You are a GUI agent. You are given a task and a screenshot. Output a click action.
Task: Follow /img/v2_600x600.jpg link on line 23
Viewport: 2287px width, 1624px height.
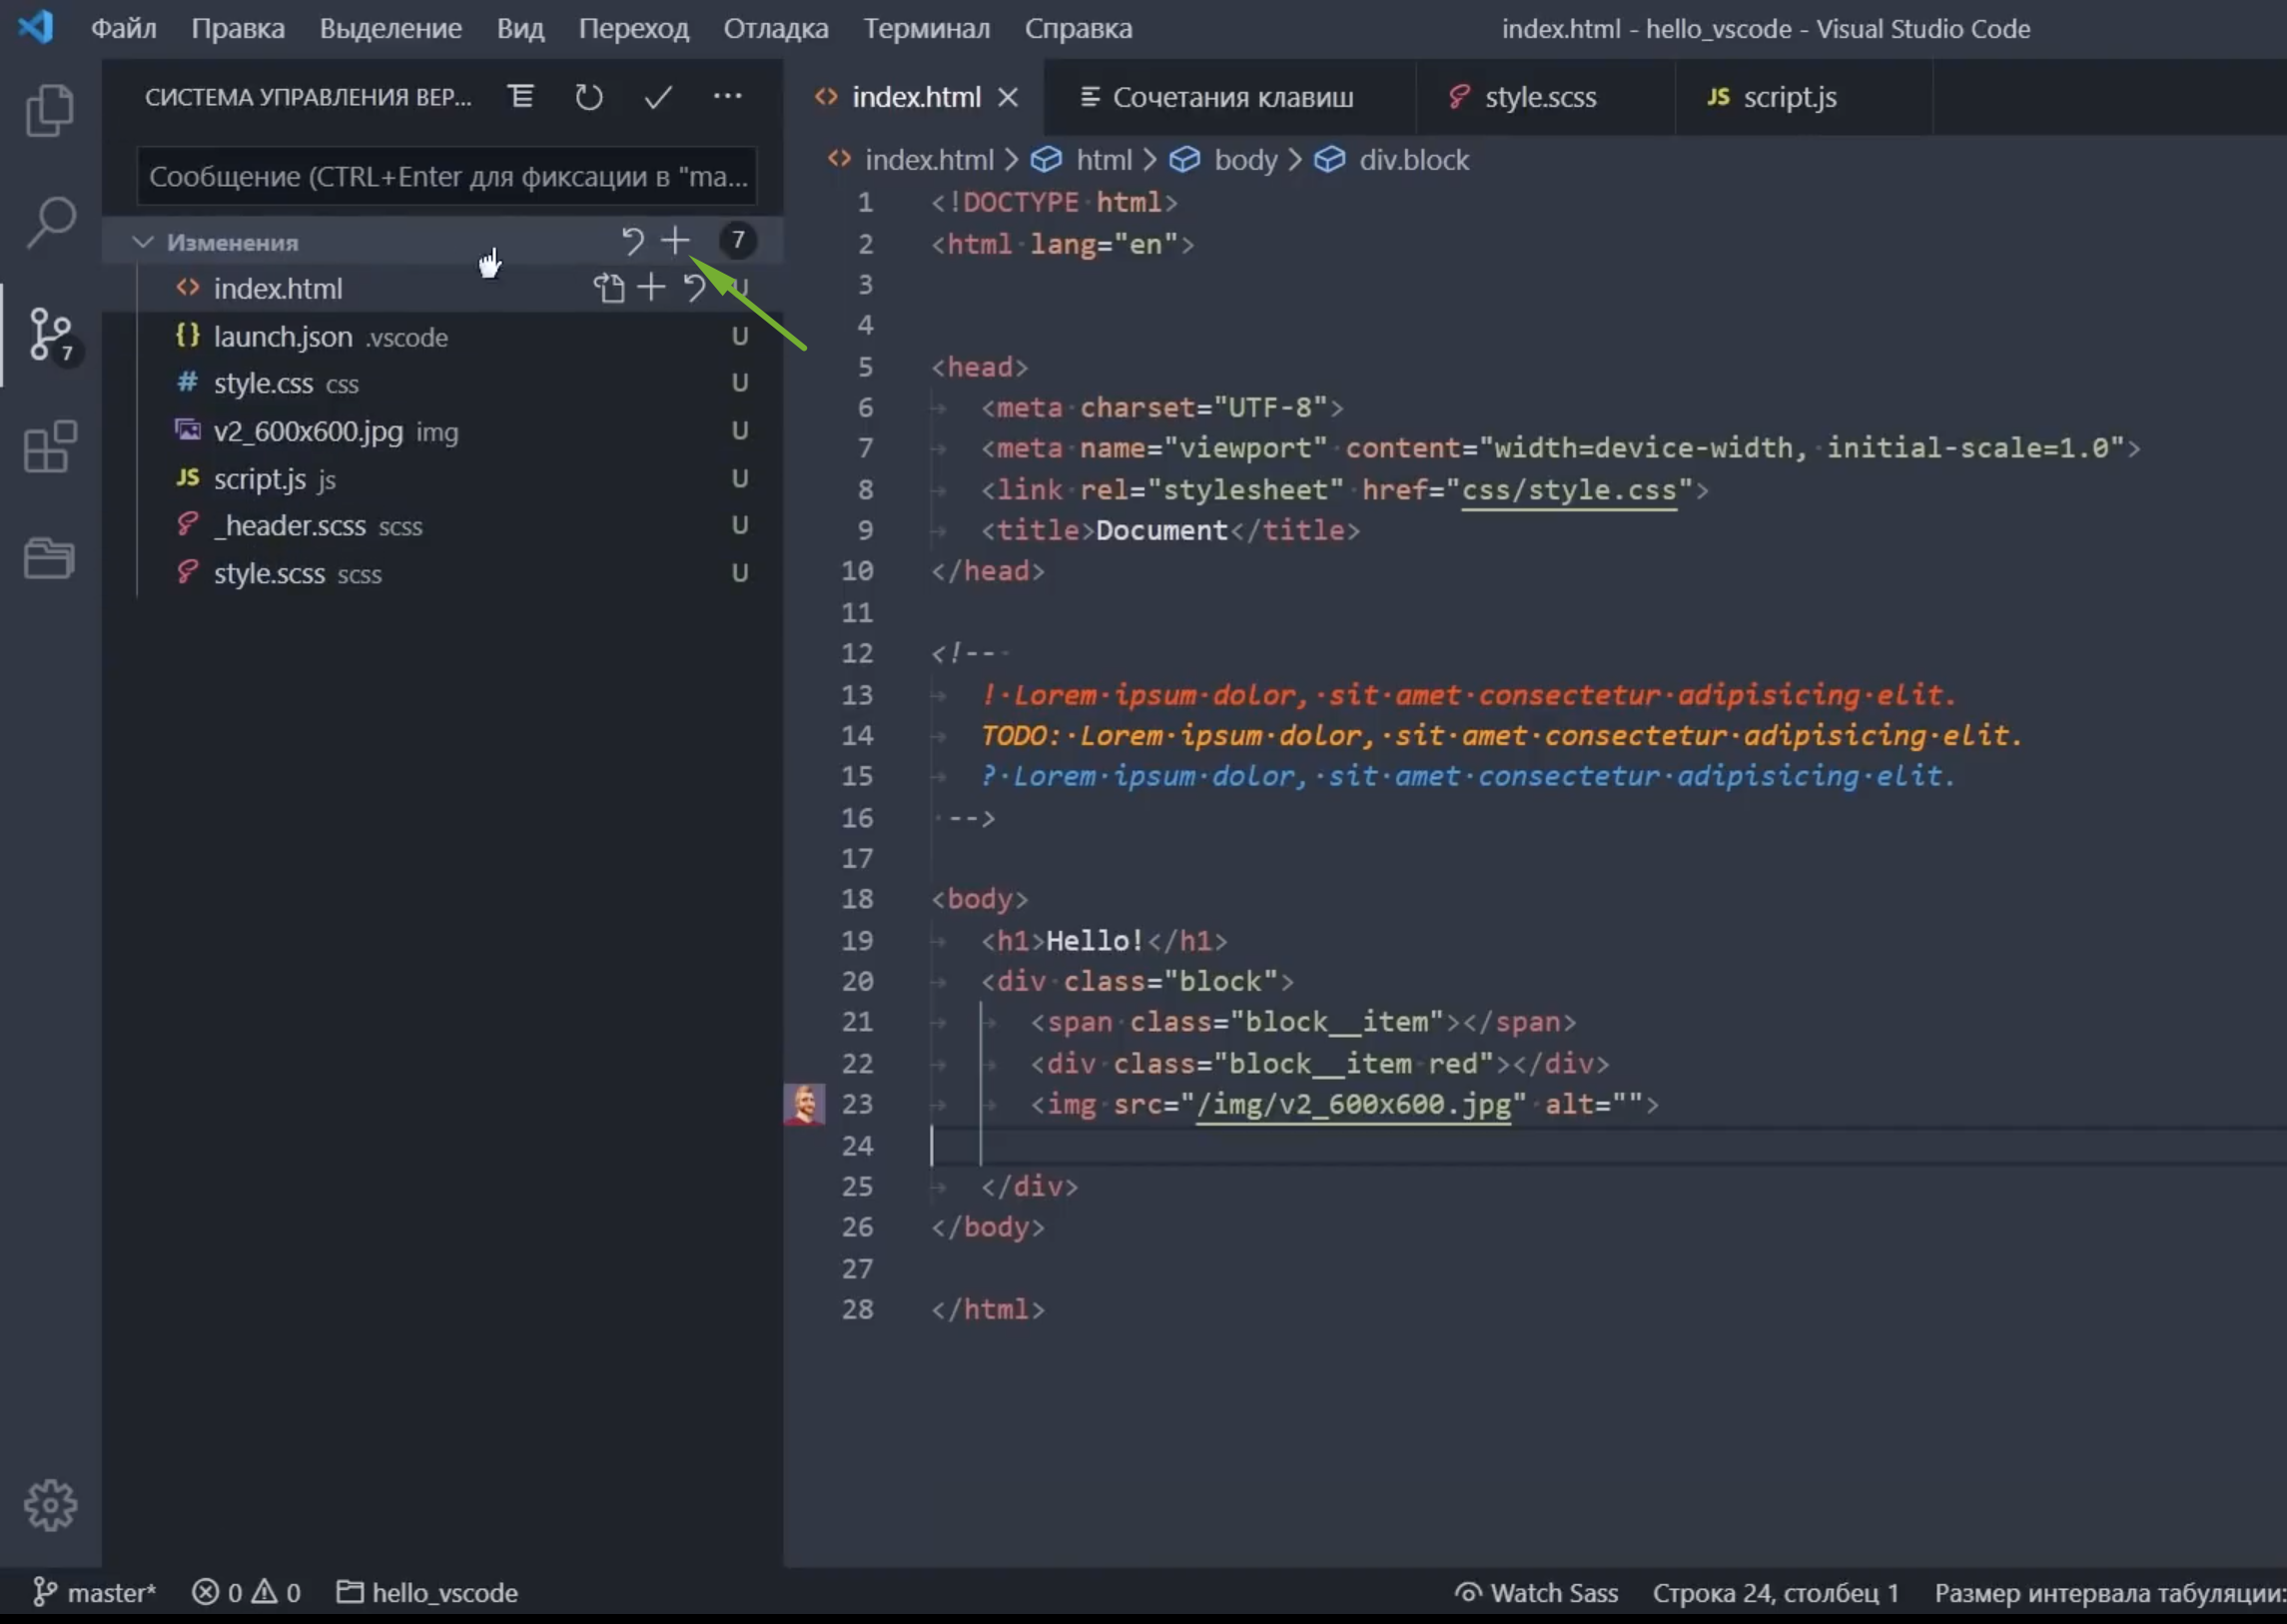point(1353,1104)
